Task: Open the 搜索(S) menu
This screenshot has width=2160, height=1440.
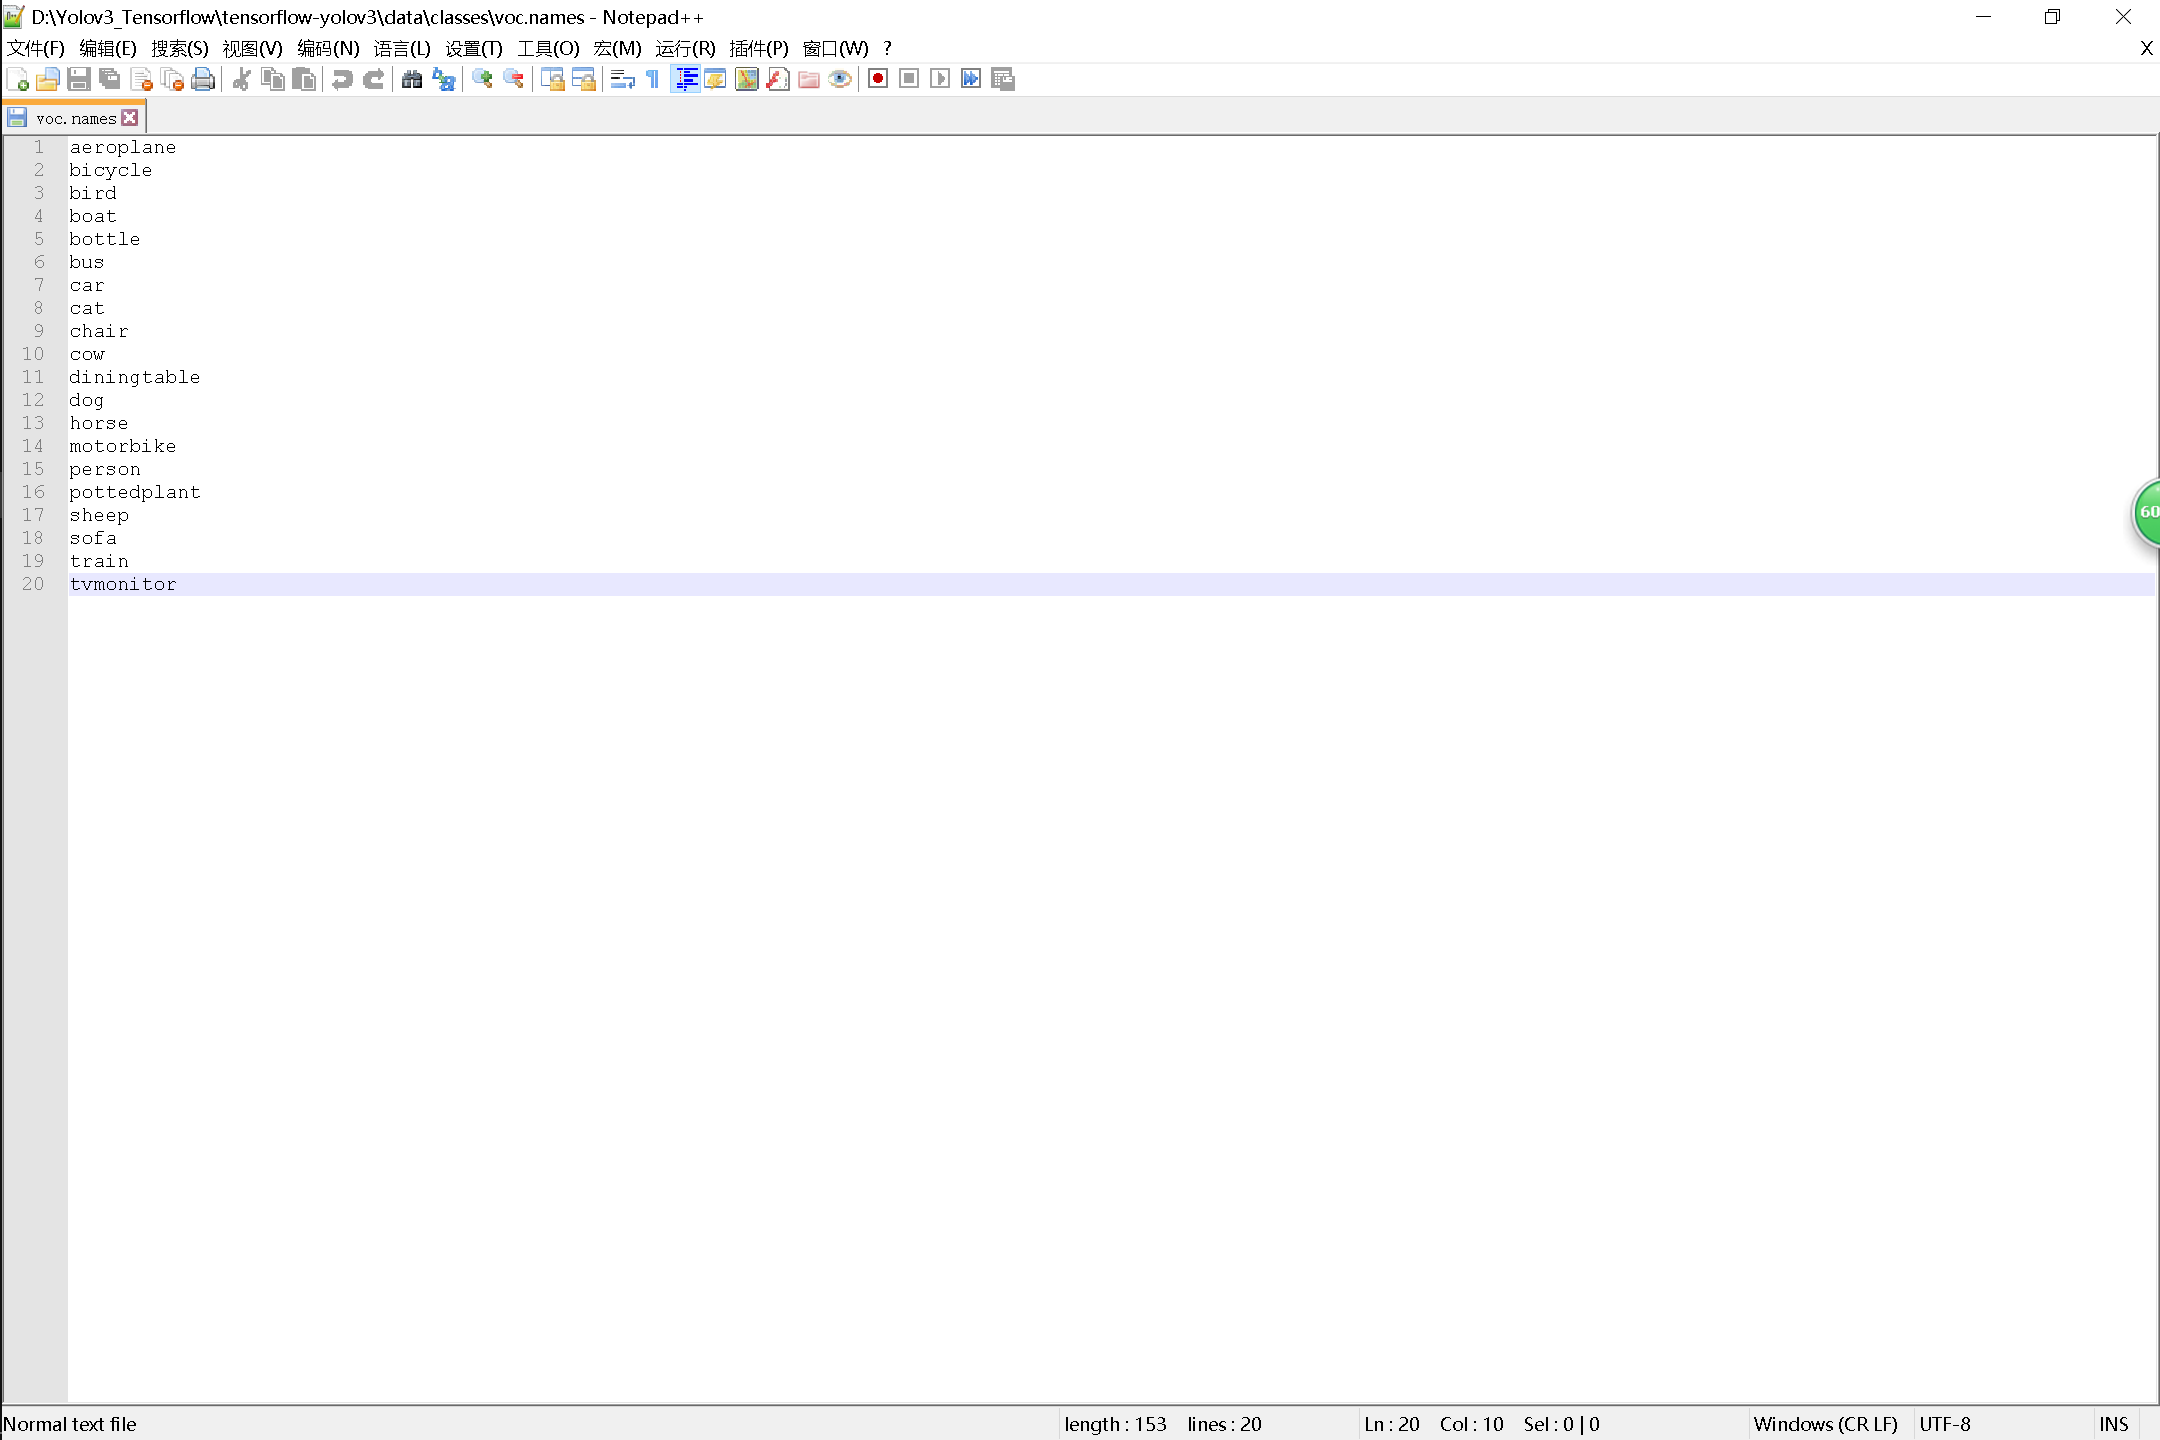Action: point(180,48)
